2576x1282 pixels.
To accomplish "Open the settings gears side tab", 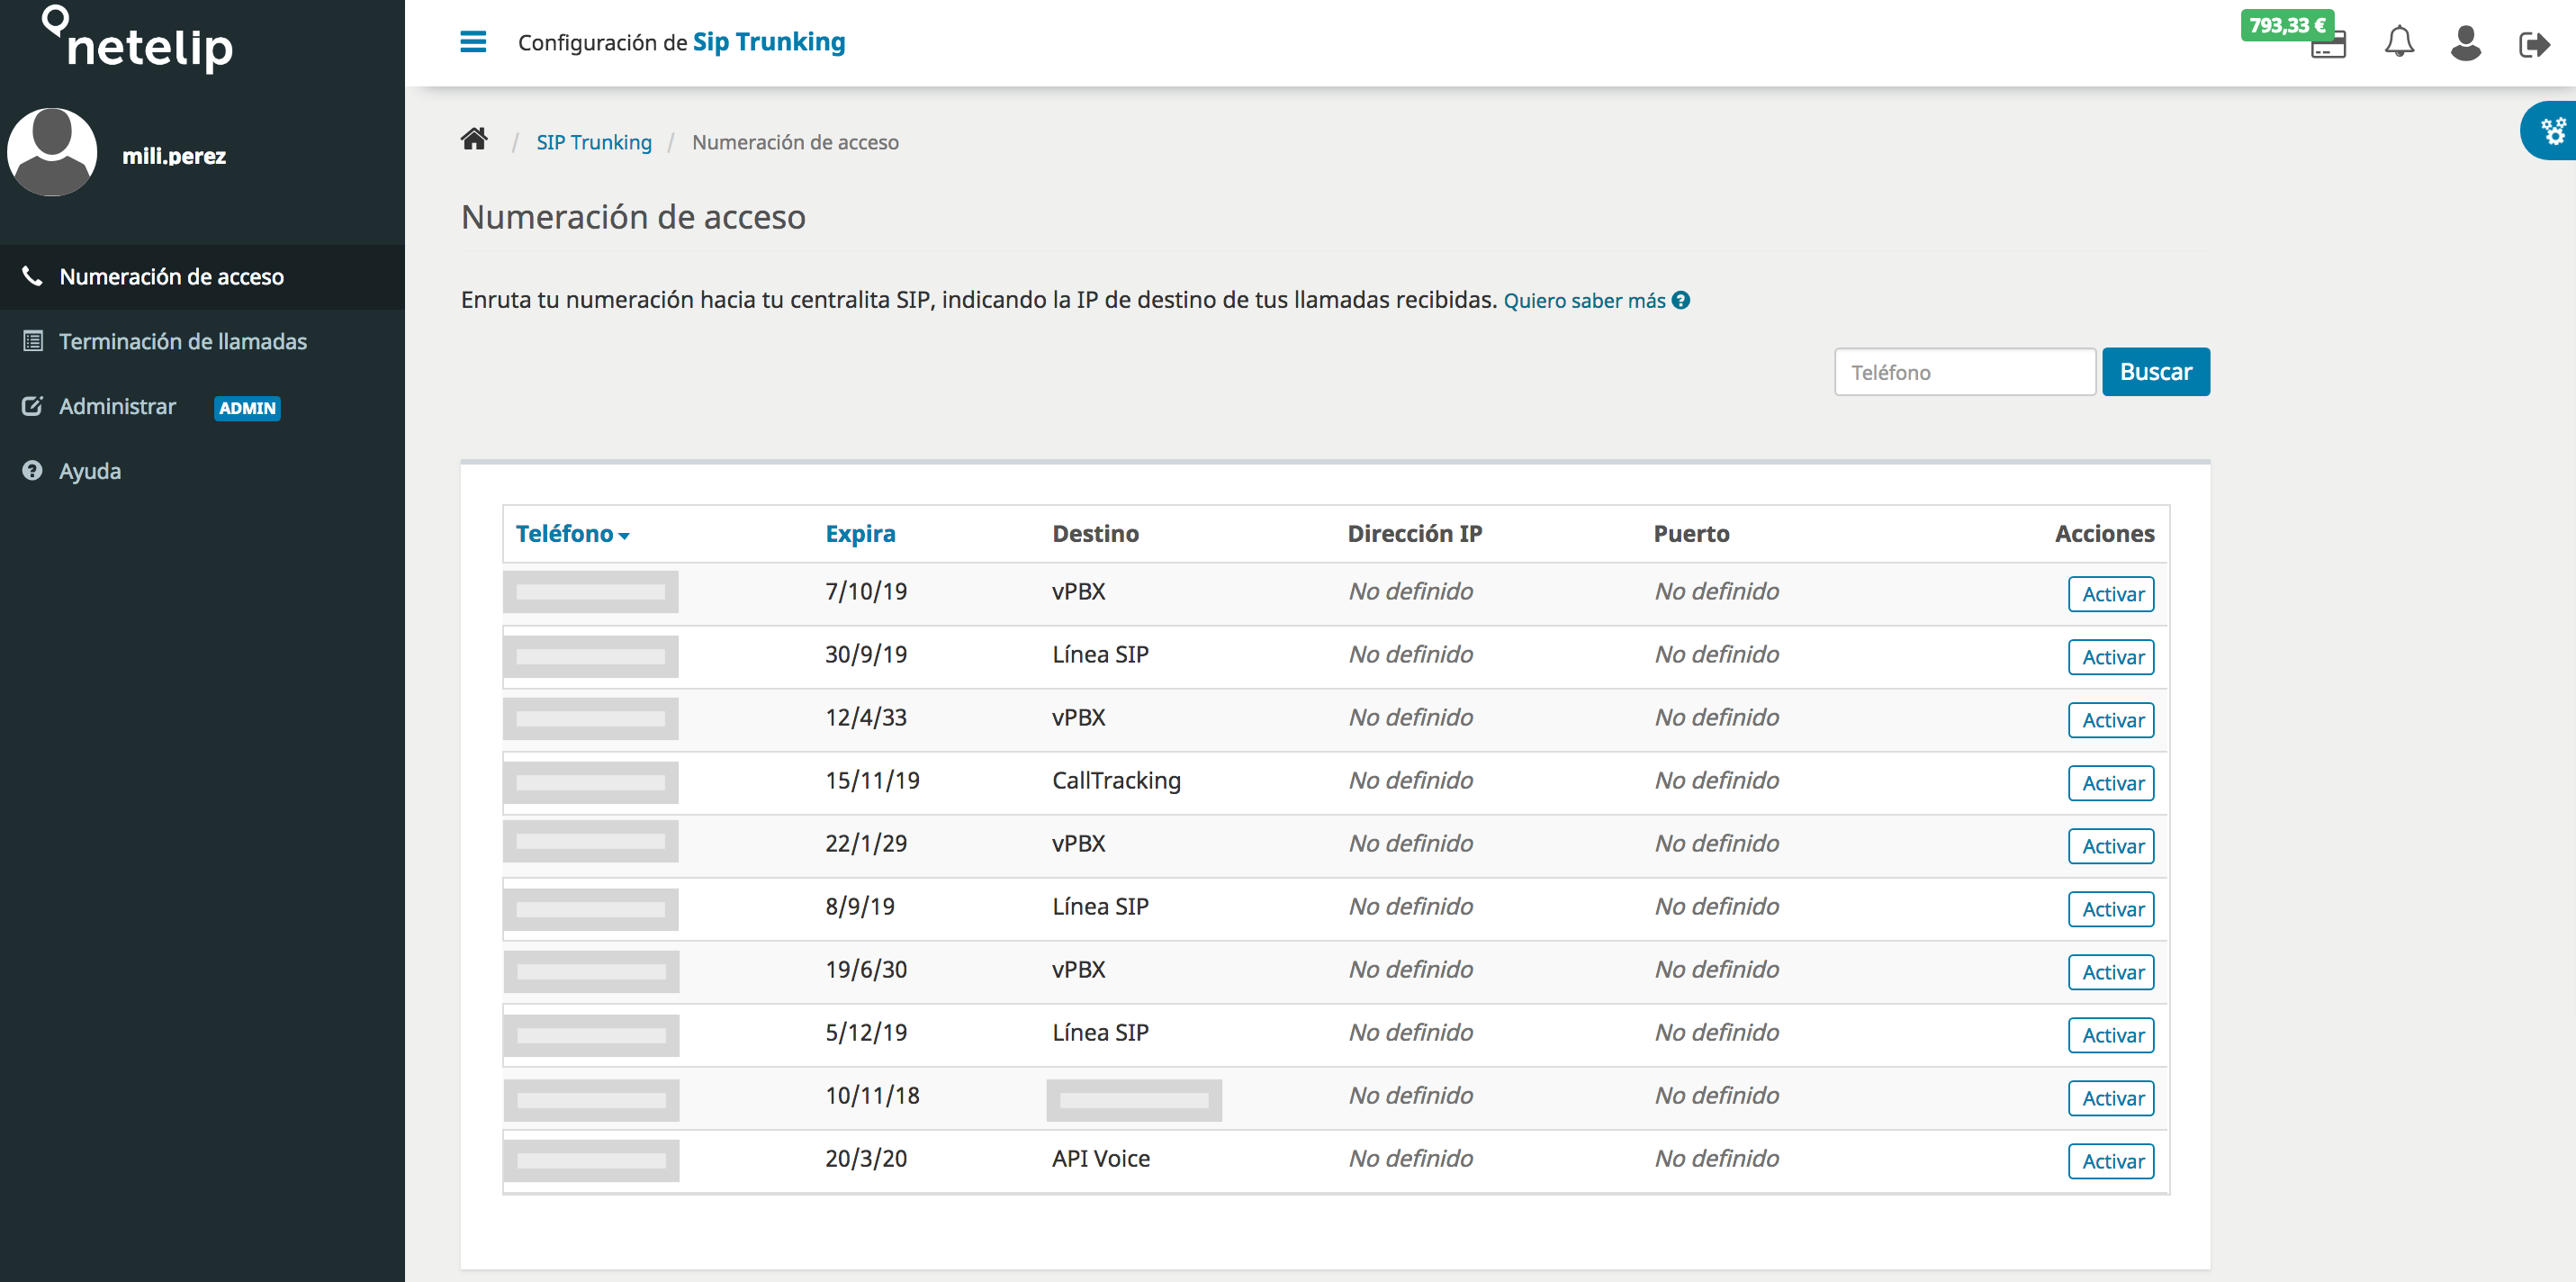I will tap(2551, 131).
